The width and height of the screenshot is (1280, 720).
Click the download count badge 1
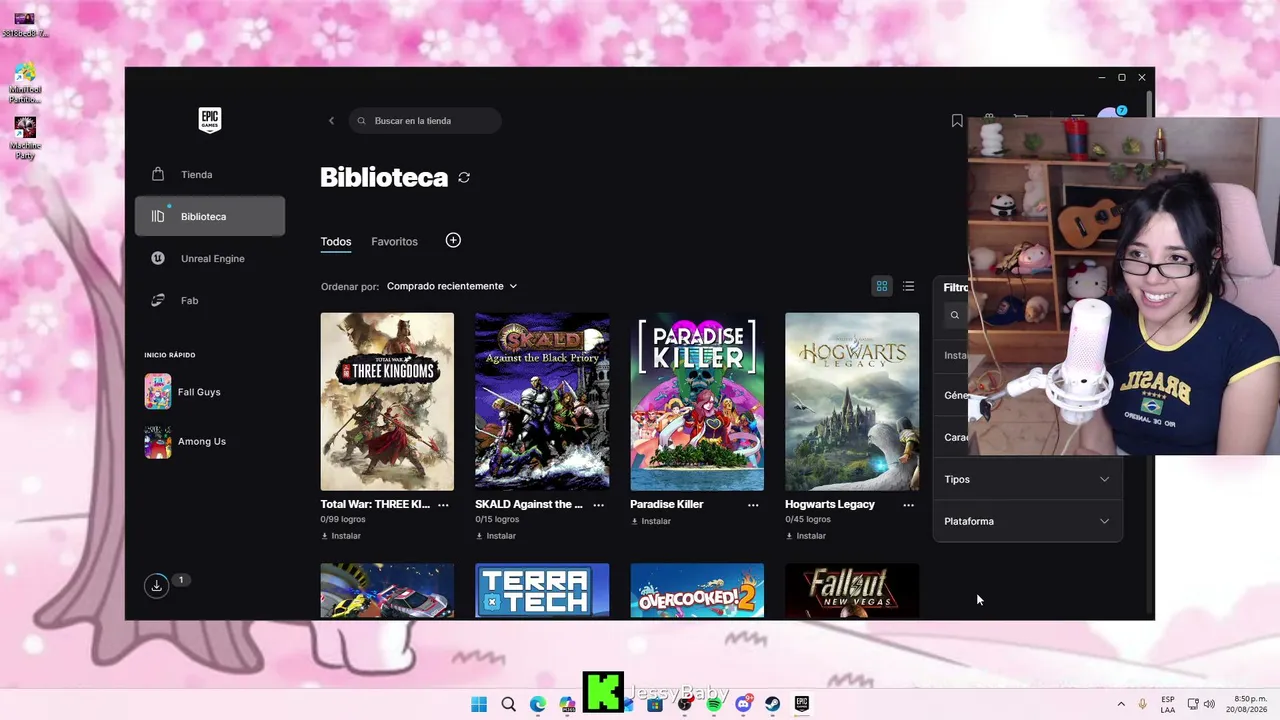tap(180, 580)
